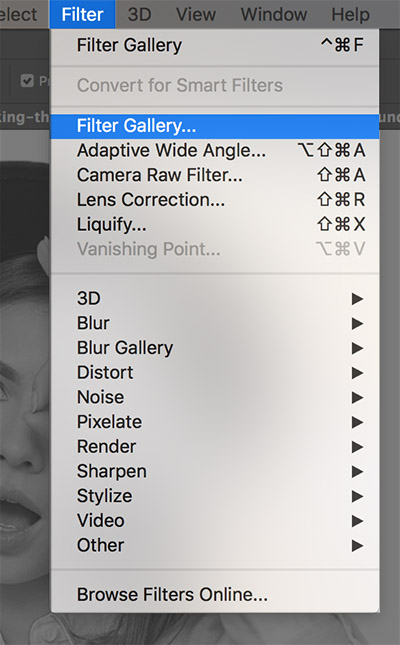Open Camera Raw Filter...
Image resolution: width=400 pixels, height=645 pixels.
(214, 175)
